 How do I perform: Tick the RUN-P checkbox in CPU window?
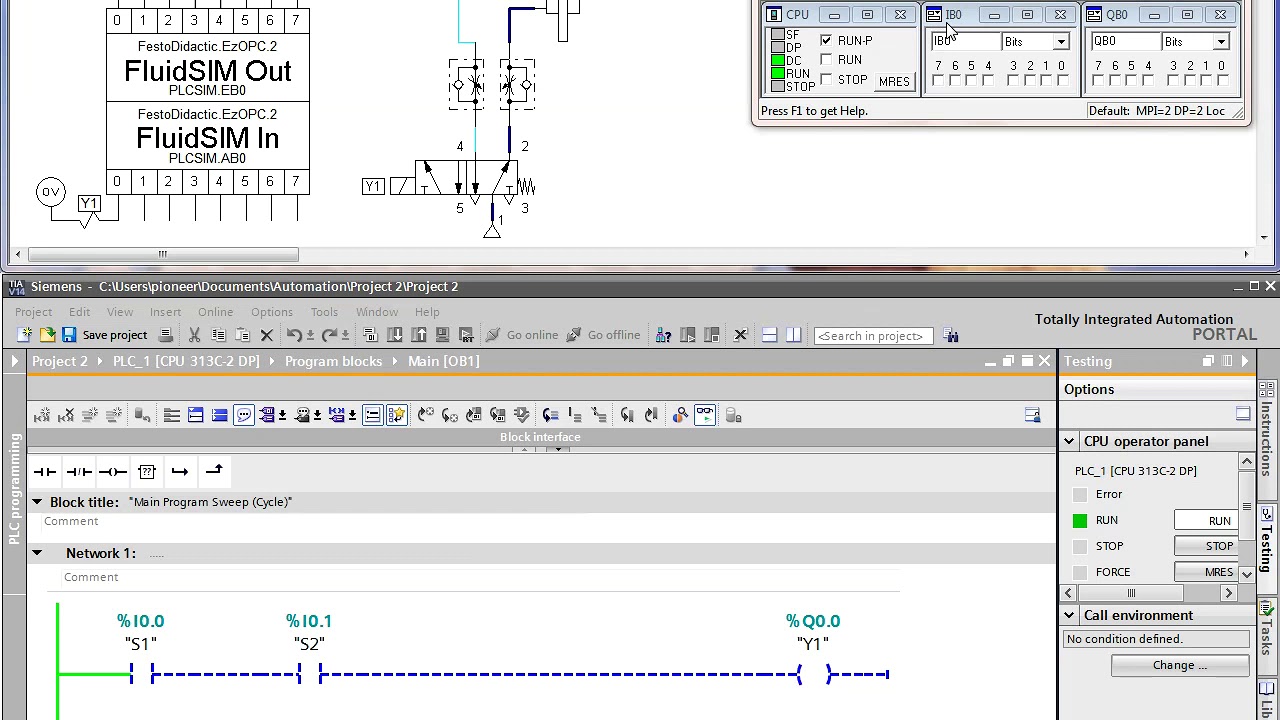tap(826, 41)
